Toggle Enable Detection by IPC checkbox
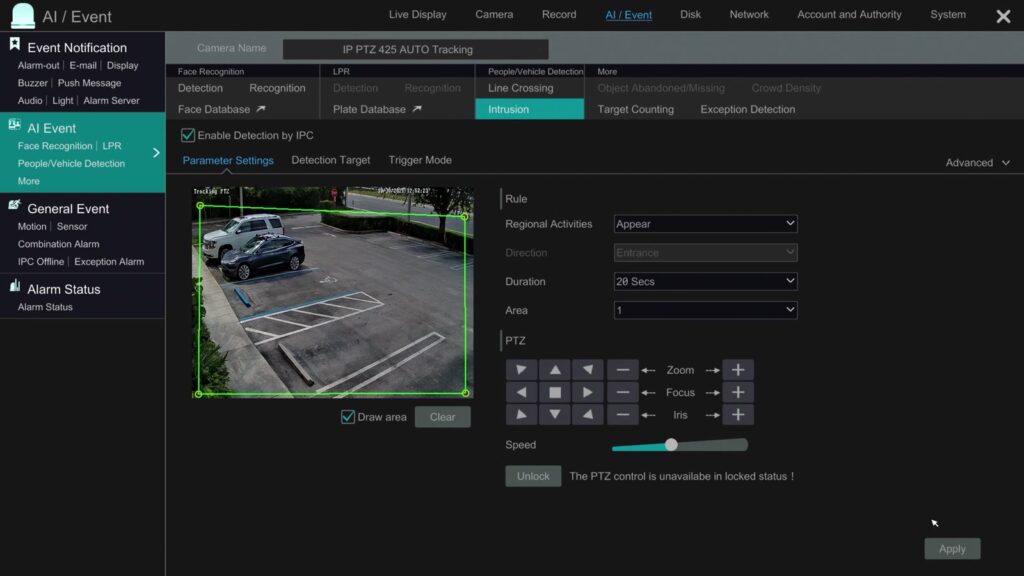 click(x=187, y=135)
